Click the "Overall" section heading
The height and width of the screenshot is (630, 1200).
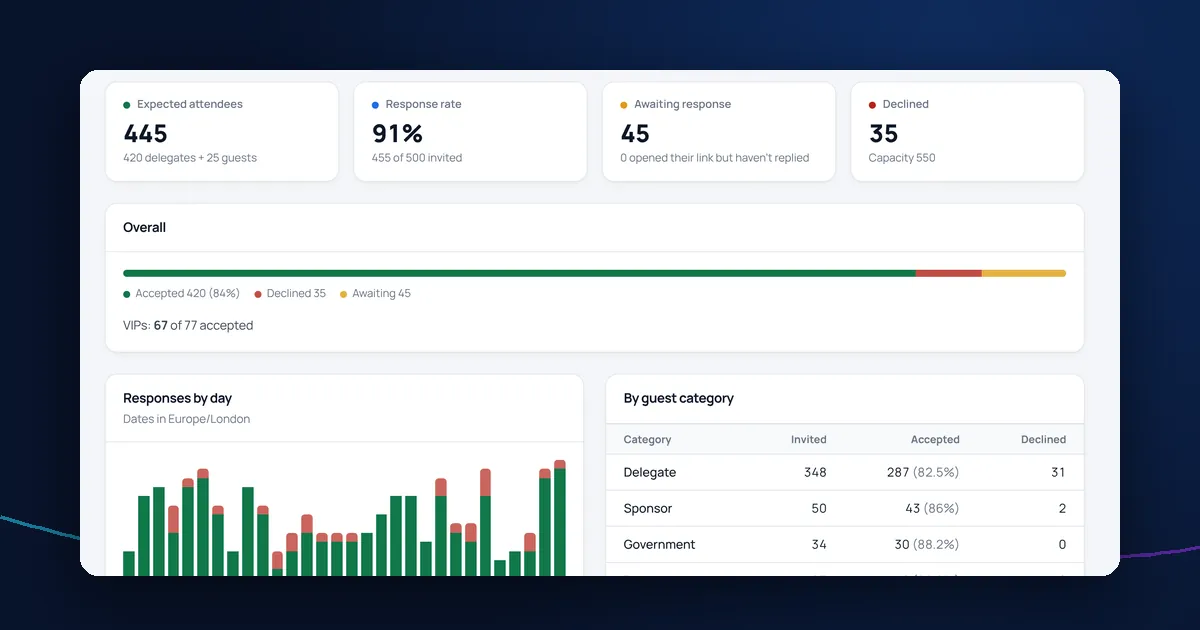145,228
